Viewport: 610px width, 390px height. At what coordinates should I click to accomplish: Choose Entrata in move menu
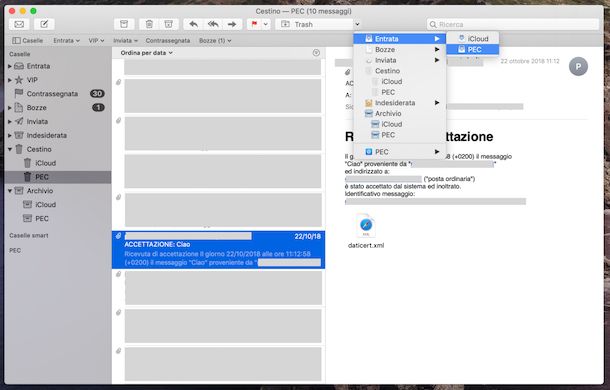[x=400, y=39]
